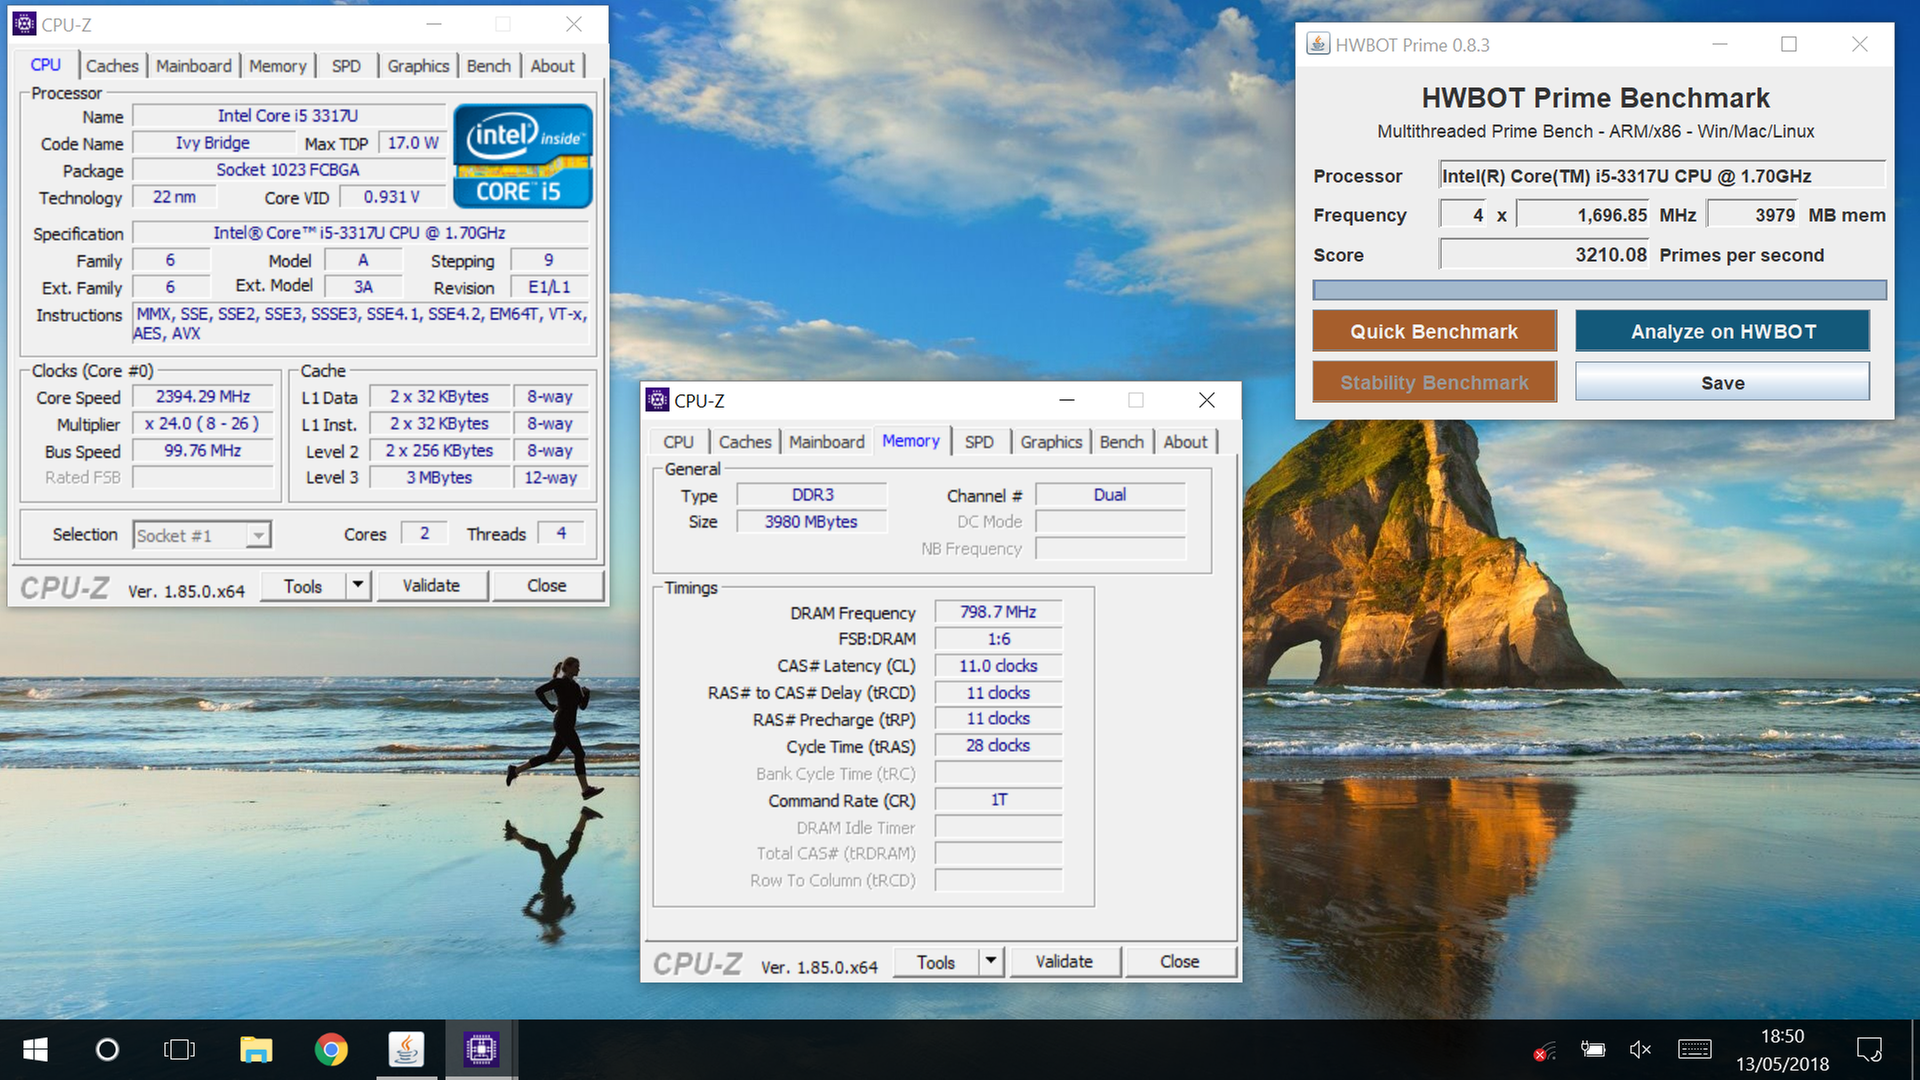Viewport: 1920px width, 1080px height.
Task: Click the Multiplier value x 24.0 (8 - 26)
Action: tap(202, 424)
